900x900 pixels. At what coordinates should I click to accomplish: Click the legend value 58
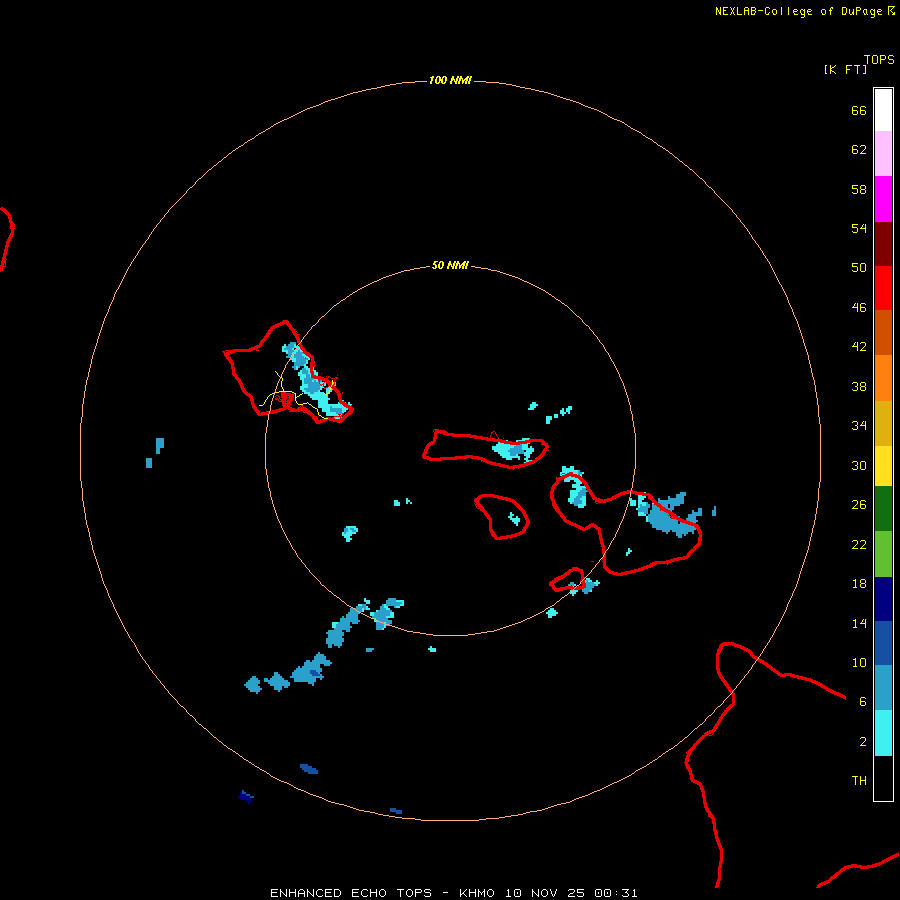pyautogui.click(x=859, y=189)
